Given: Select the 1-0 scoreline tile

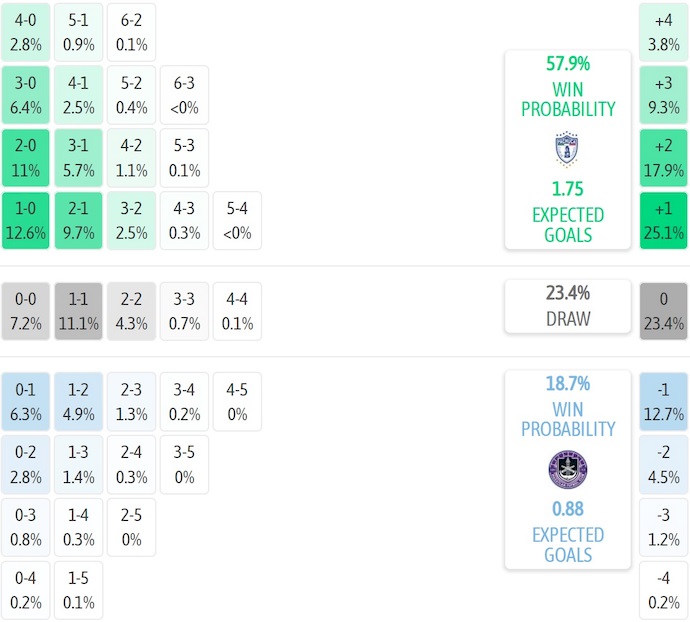Looking at the screenshot, I should (26, 221).
